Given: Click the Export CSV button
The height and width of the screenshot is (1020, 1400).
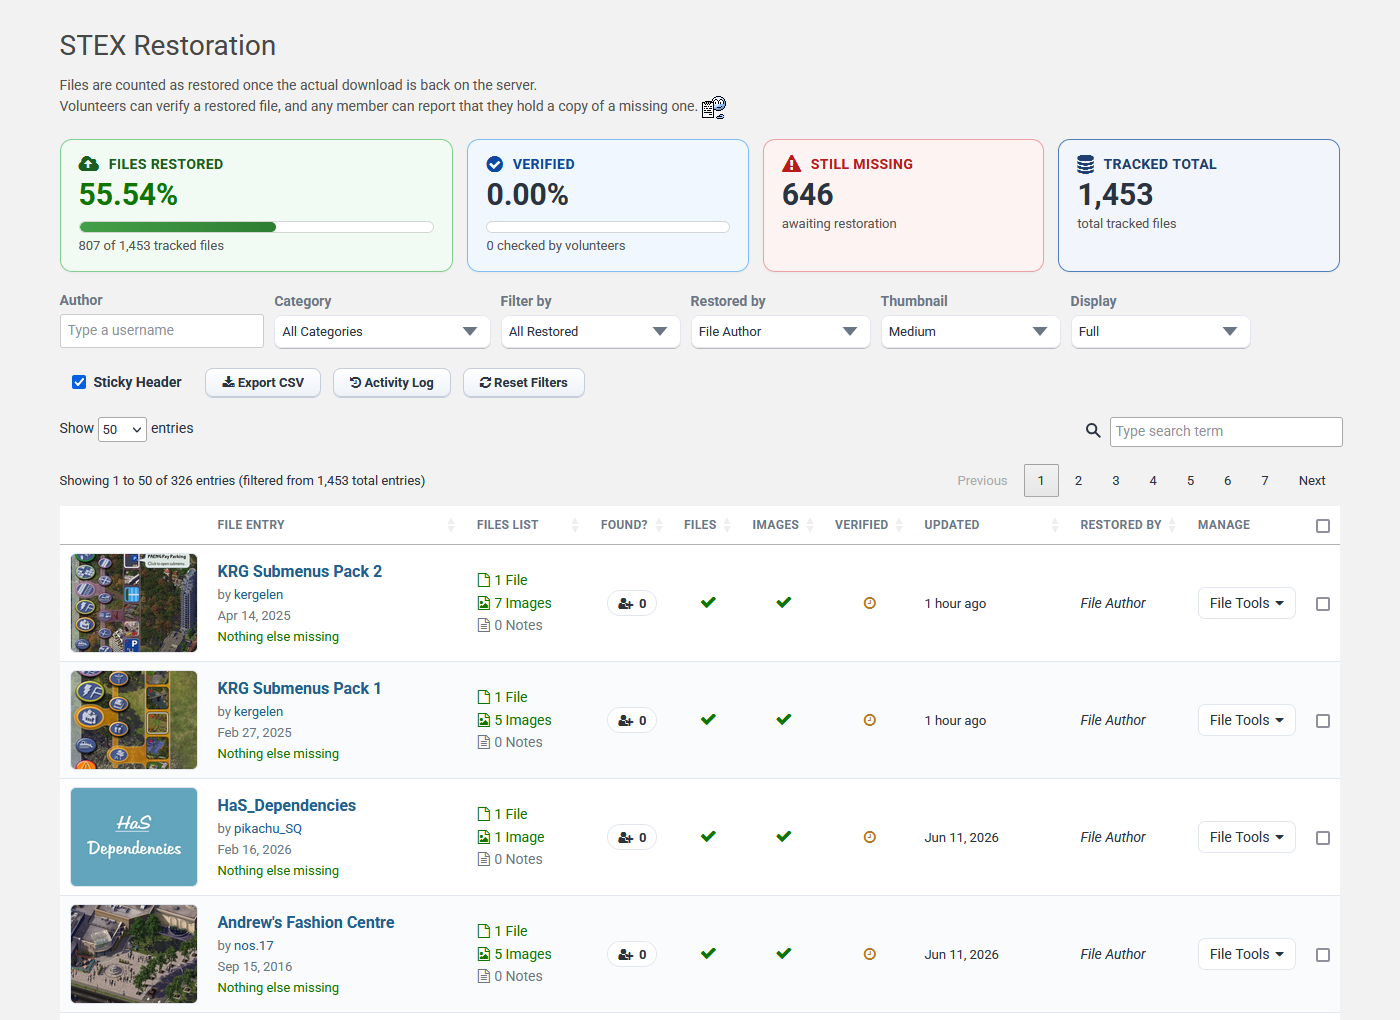Looking at the screenshot, I should pyautogui.click(x=263, y=383).
